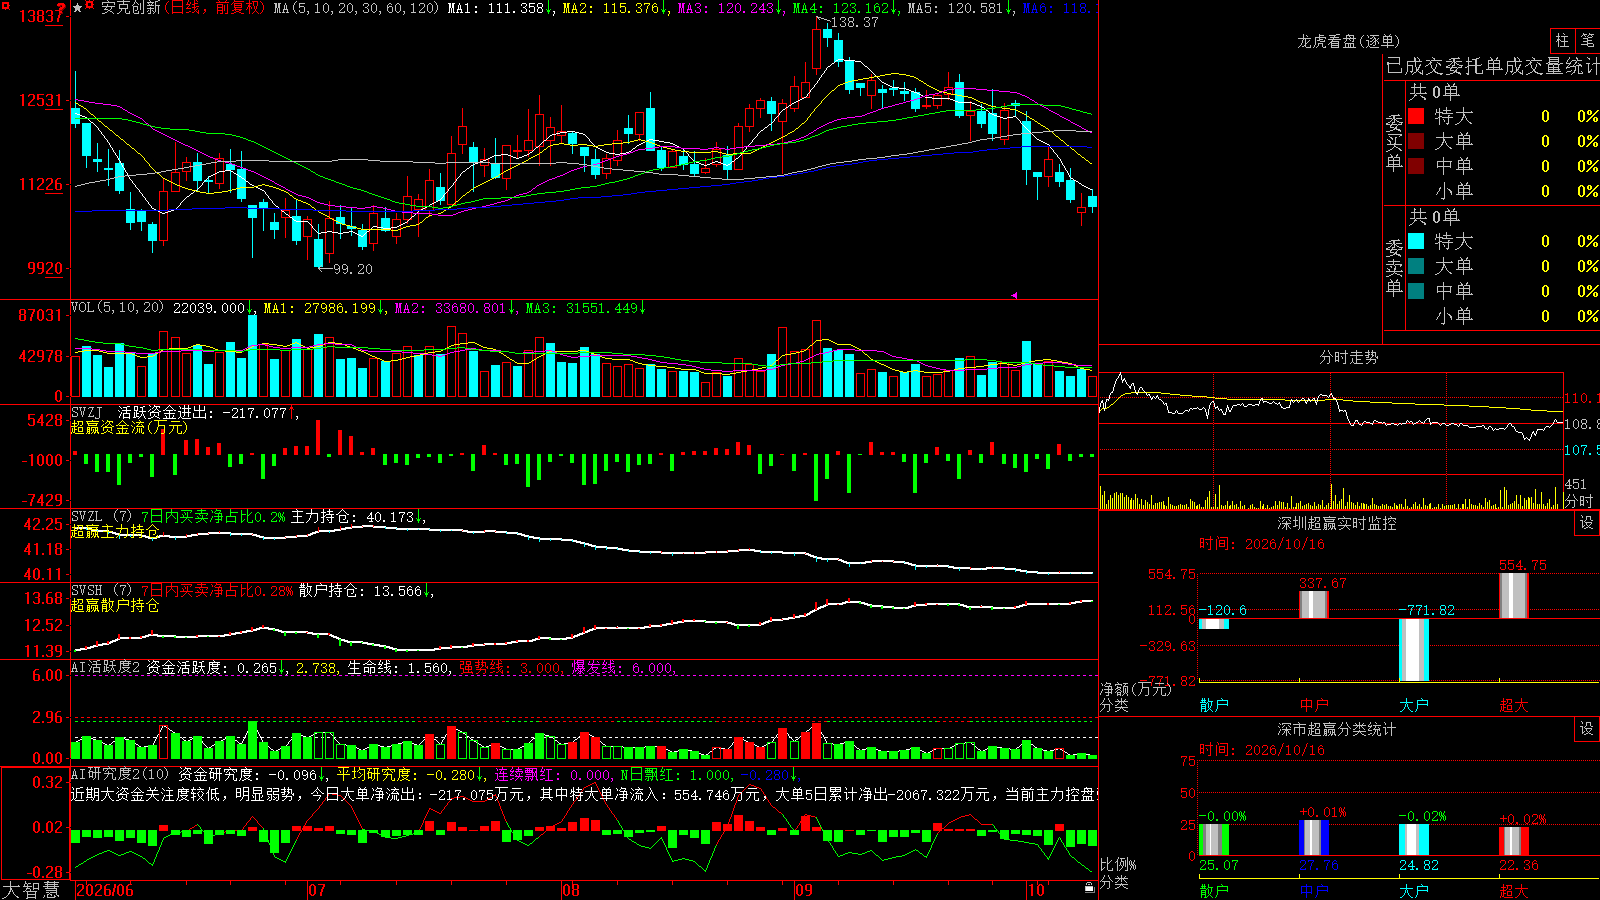Click the magenta arrow marker above the volume panel

[x=1014, y=295]
